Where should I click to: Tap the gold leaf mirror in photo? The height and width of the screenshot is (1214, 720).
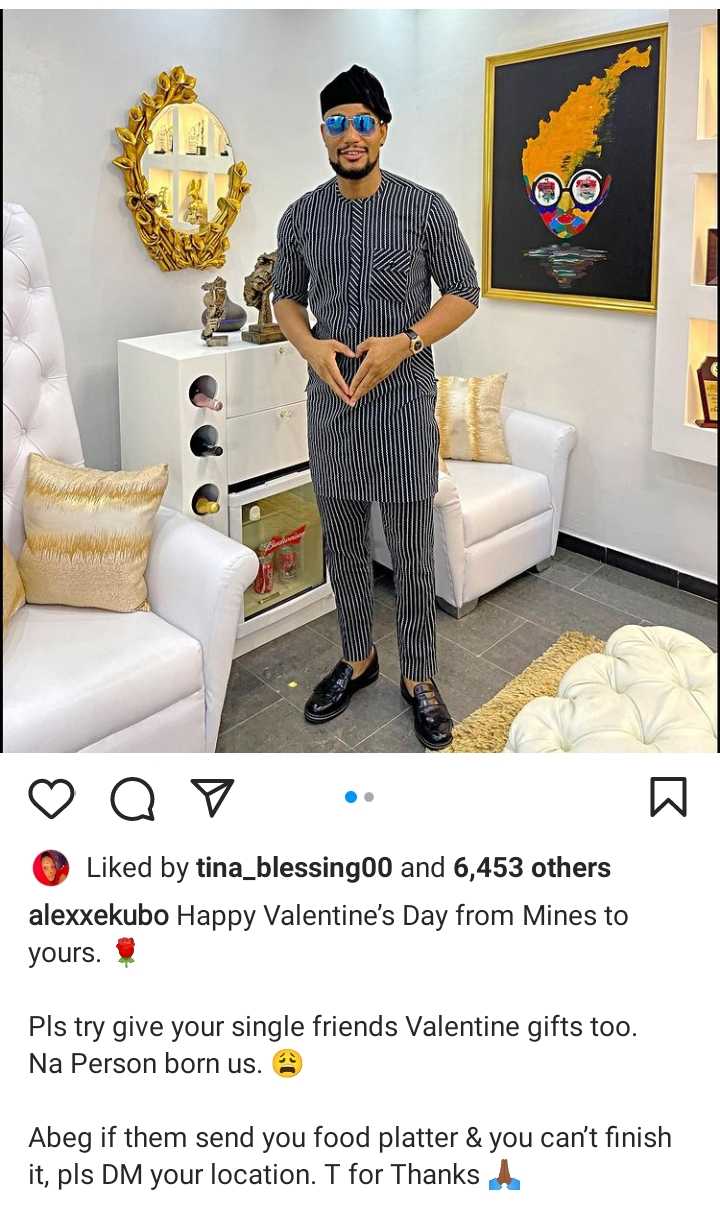[x=180, y=168]
